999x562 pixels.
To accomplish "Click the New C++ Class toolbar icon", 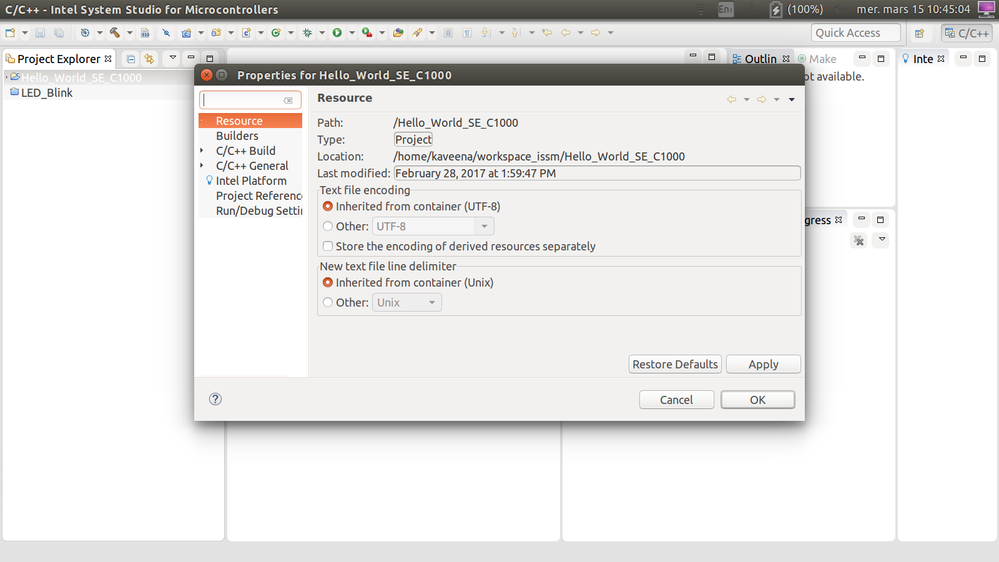I will click(x=276, y=32).
